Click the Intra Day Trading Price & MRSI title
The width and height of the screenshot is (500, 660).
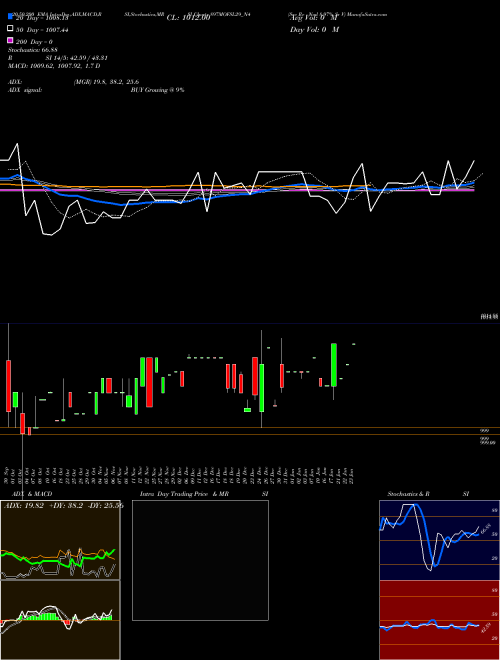pos(204,494)
